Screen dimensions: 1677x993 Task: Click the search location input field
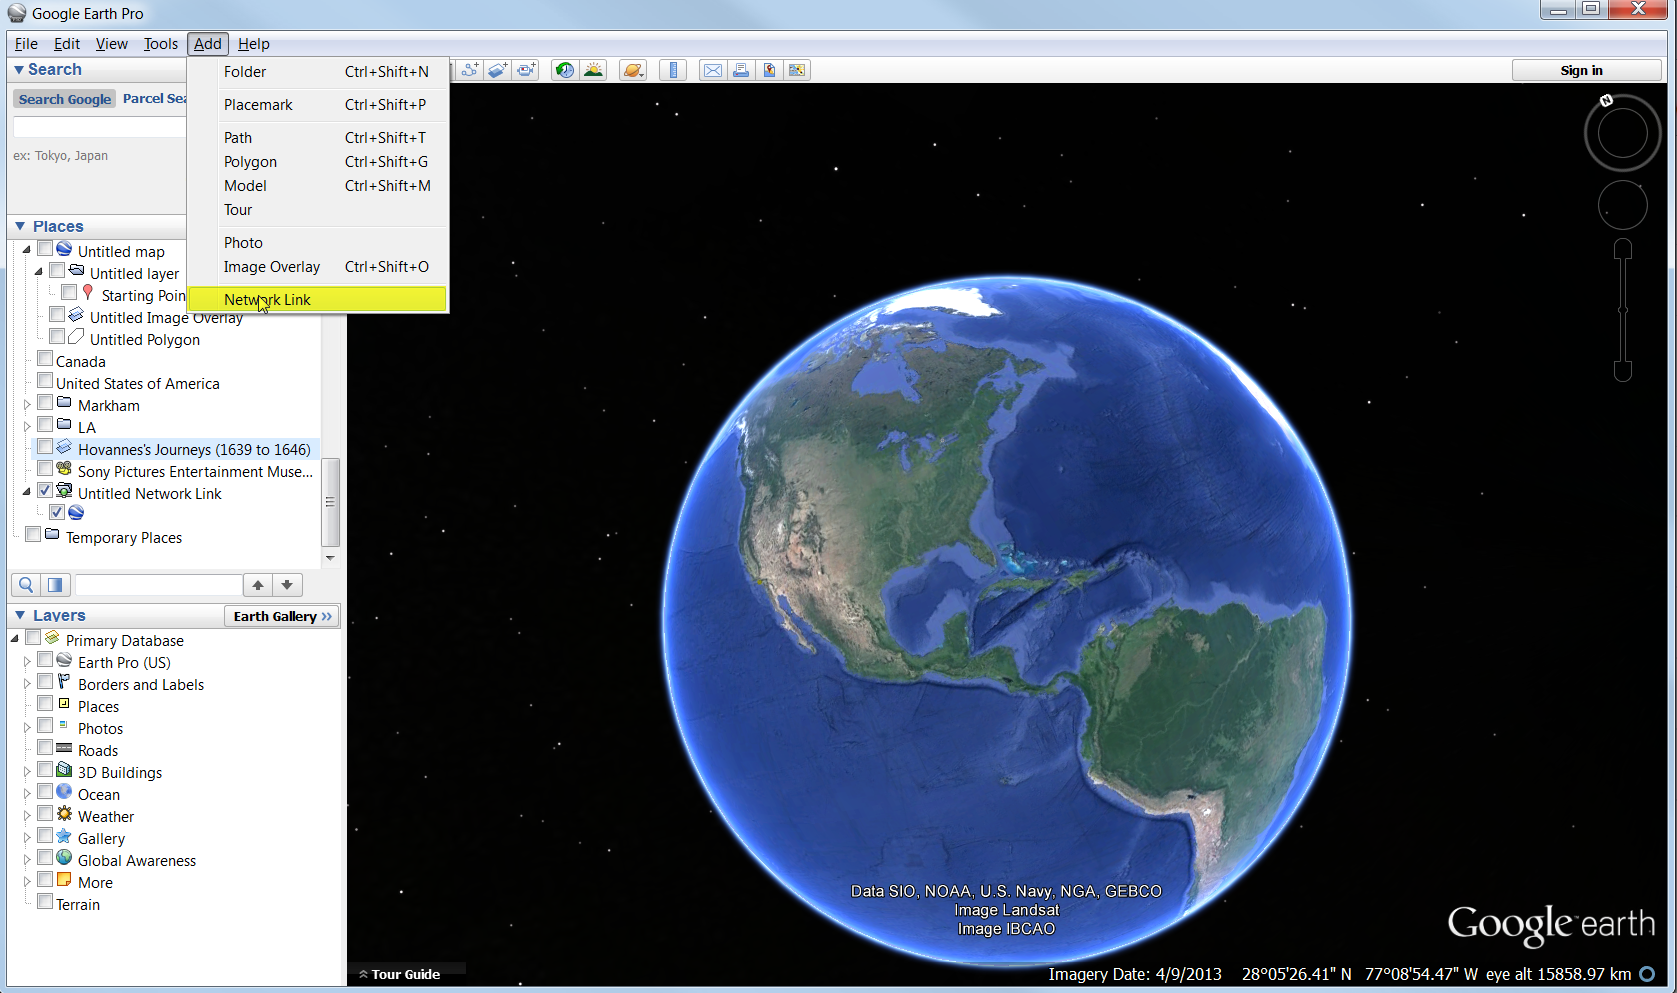(x=100, y=127)
